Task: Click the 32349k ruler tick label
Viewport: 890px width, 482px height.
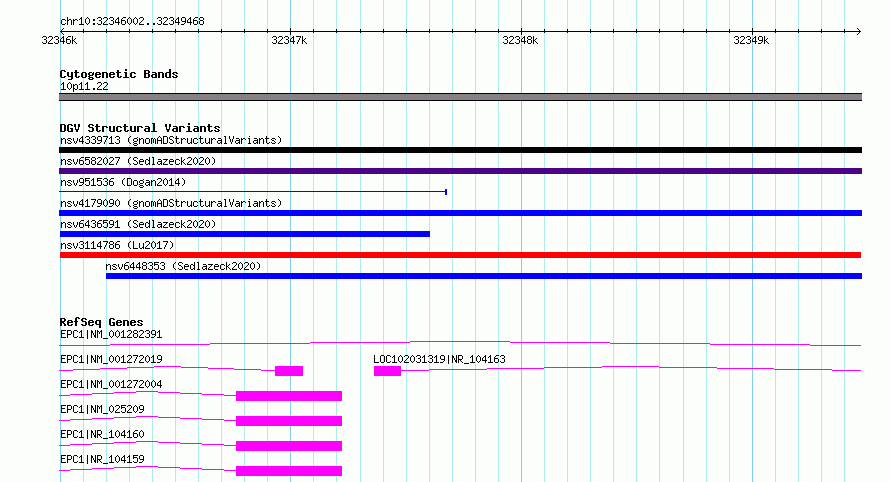Action: coord(751,40)
